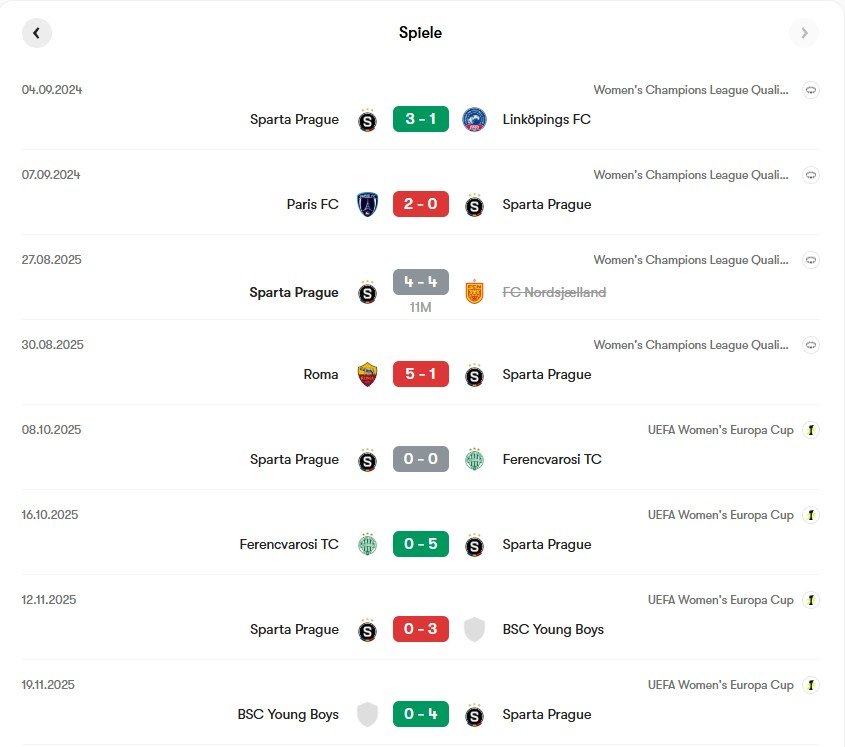This screenshot has width=845, height=747.
Task: Open the Roma team name link
Action: coord(321,375)
